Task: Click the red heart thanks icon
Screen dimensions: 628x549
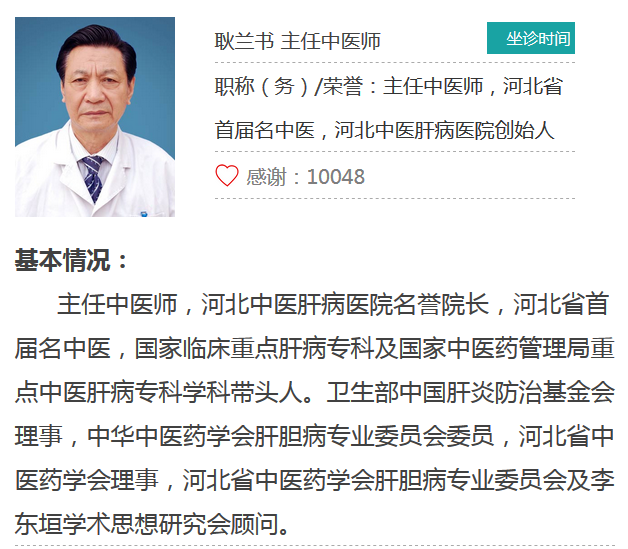Action: tap(227, 176)
